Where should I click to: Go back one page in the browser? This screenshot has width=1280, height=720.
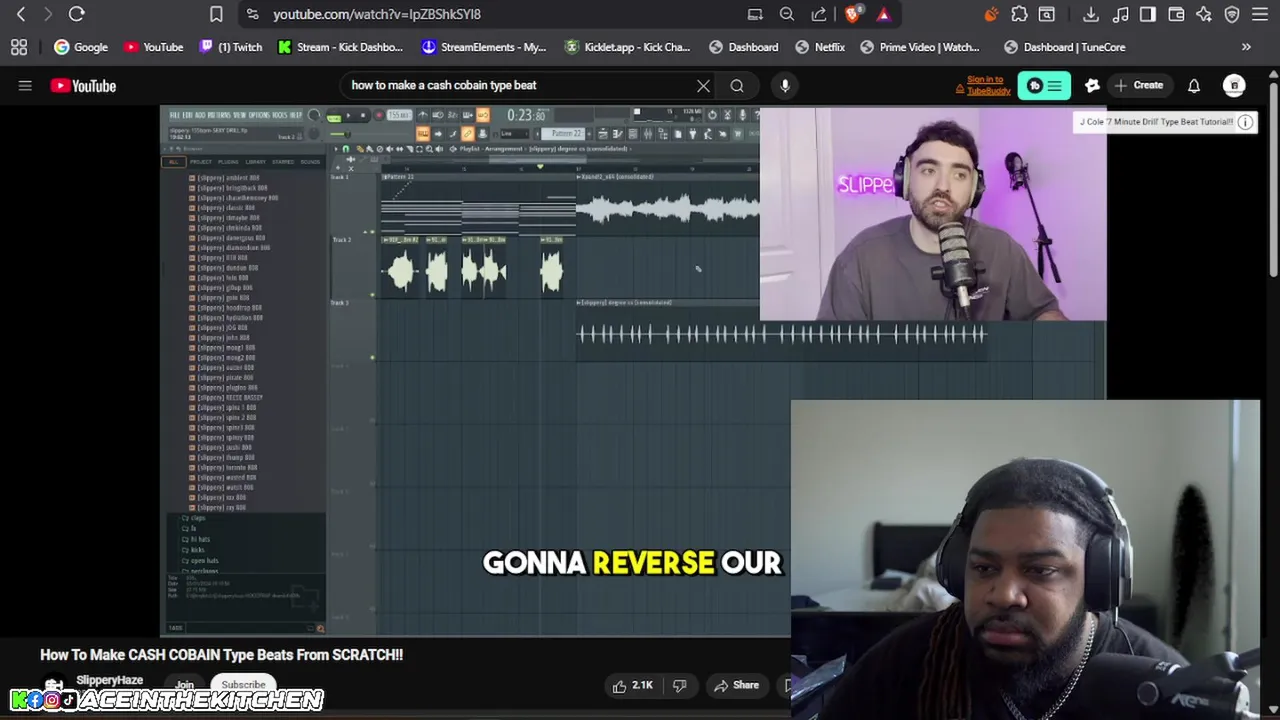(21, 14)
